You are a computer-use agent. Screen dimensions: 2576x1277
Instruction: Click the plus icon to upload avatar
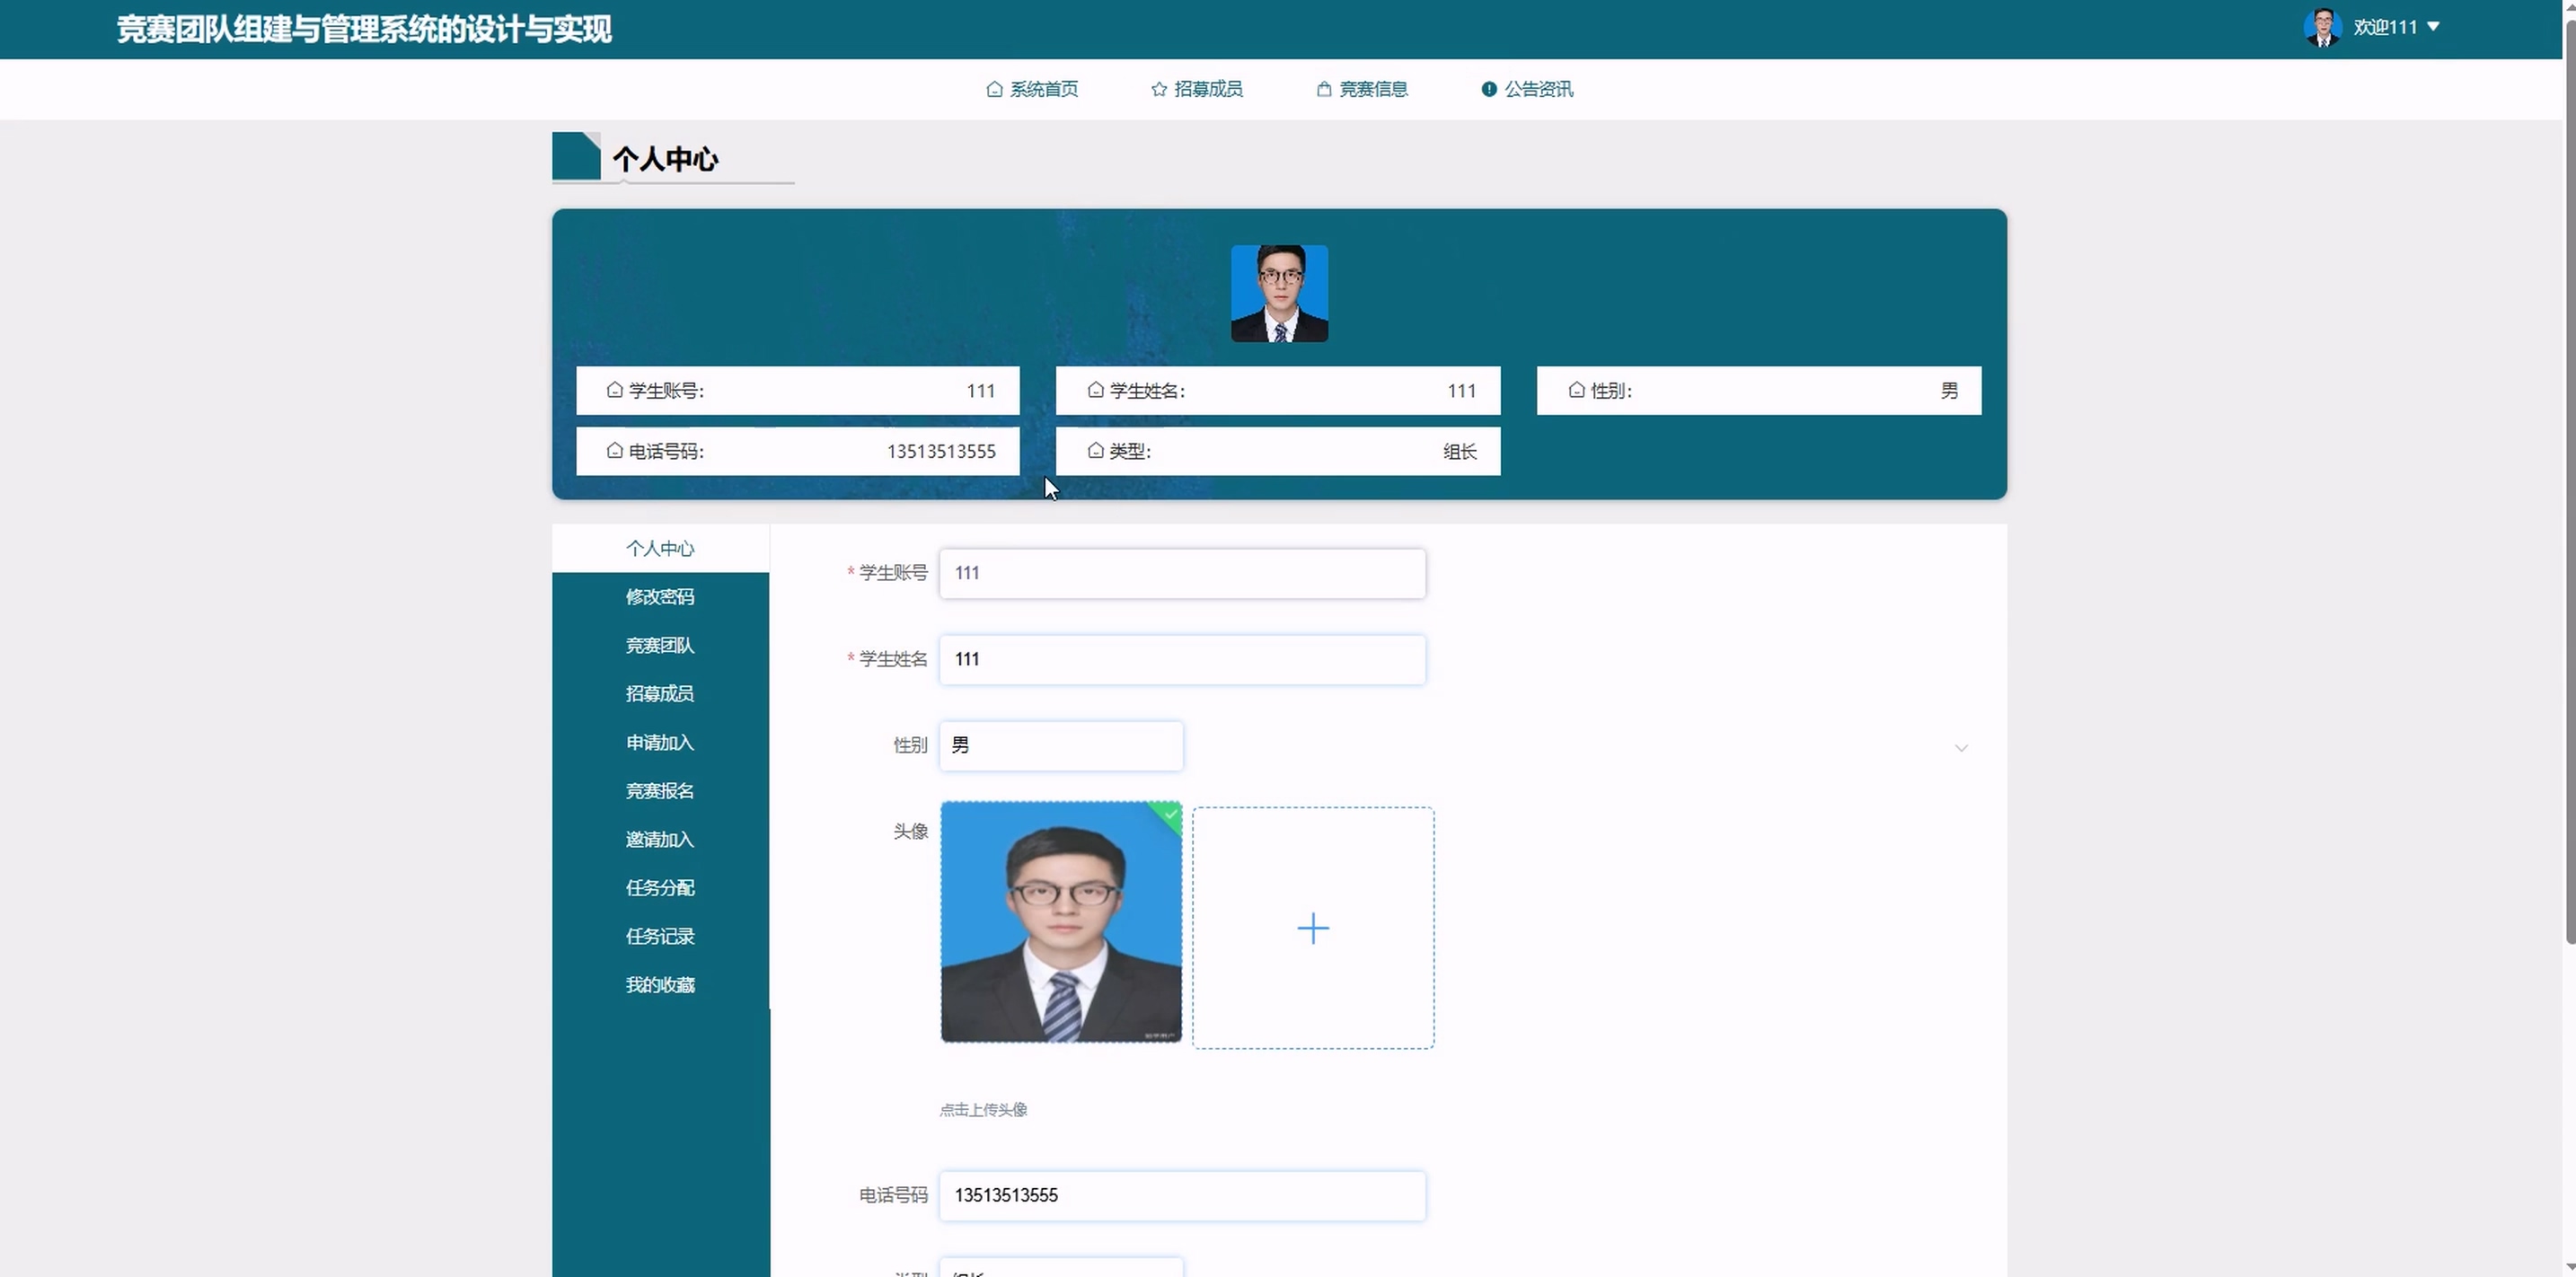1312,928
